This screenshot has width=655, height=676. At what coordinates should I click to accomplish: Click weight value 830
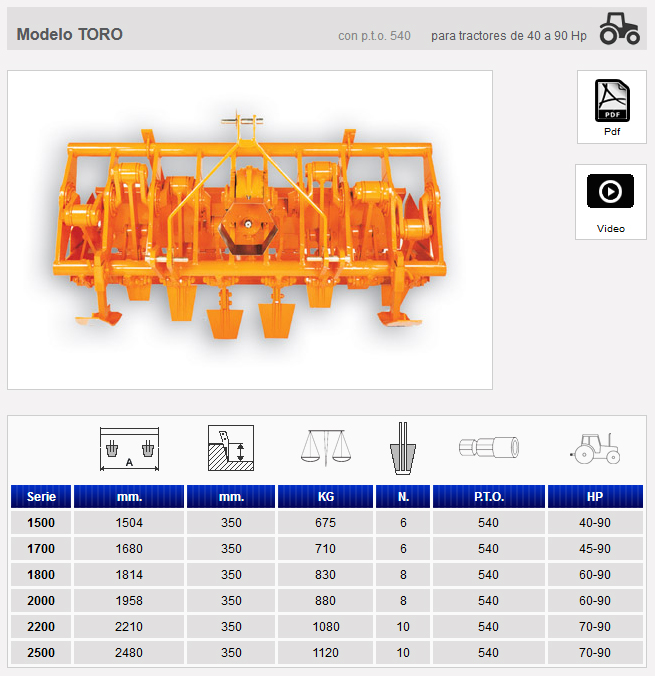[326, 575]
